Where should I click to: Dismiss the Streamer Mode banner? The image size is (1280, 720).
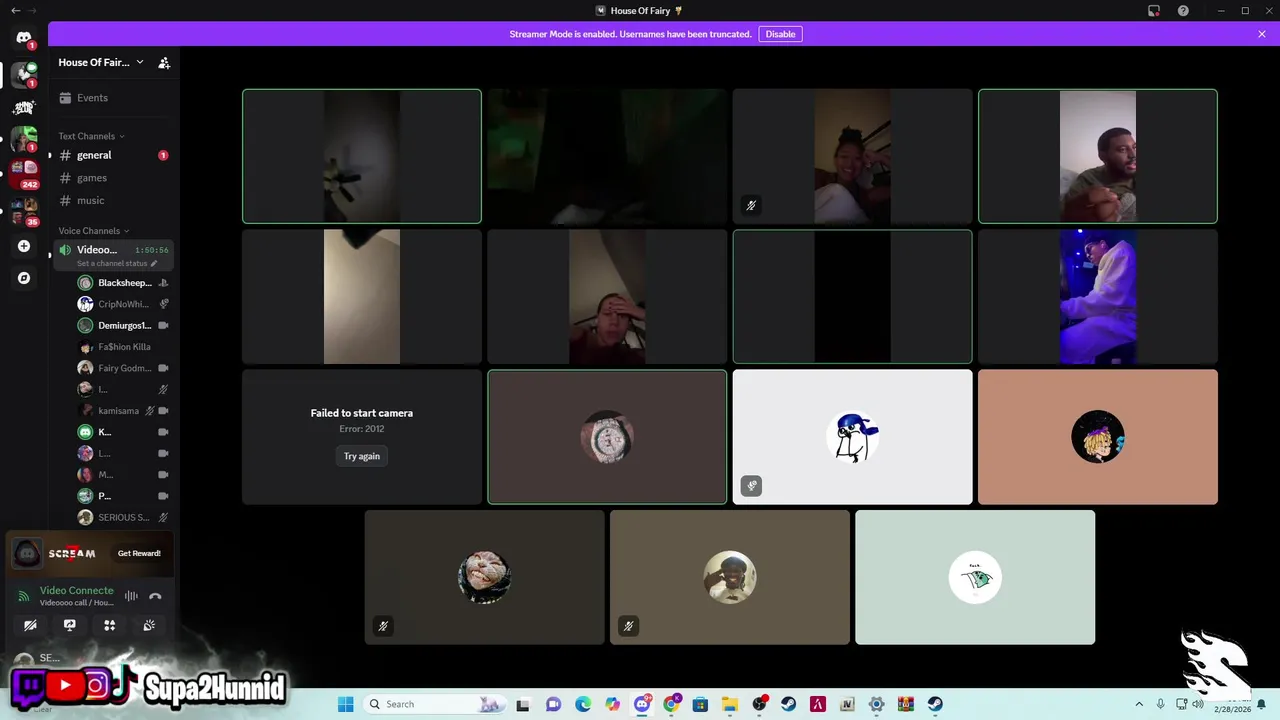coord(1262,34)
